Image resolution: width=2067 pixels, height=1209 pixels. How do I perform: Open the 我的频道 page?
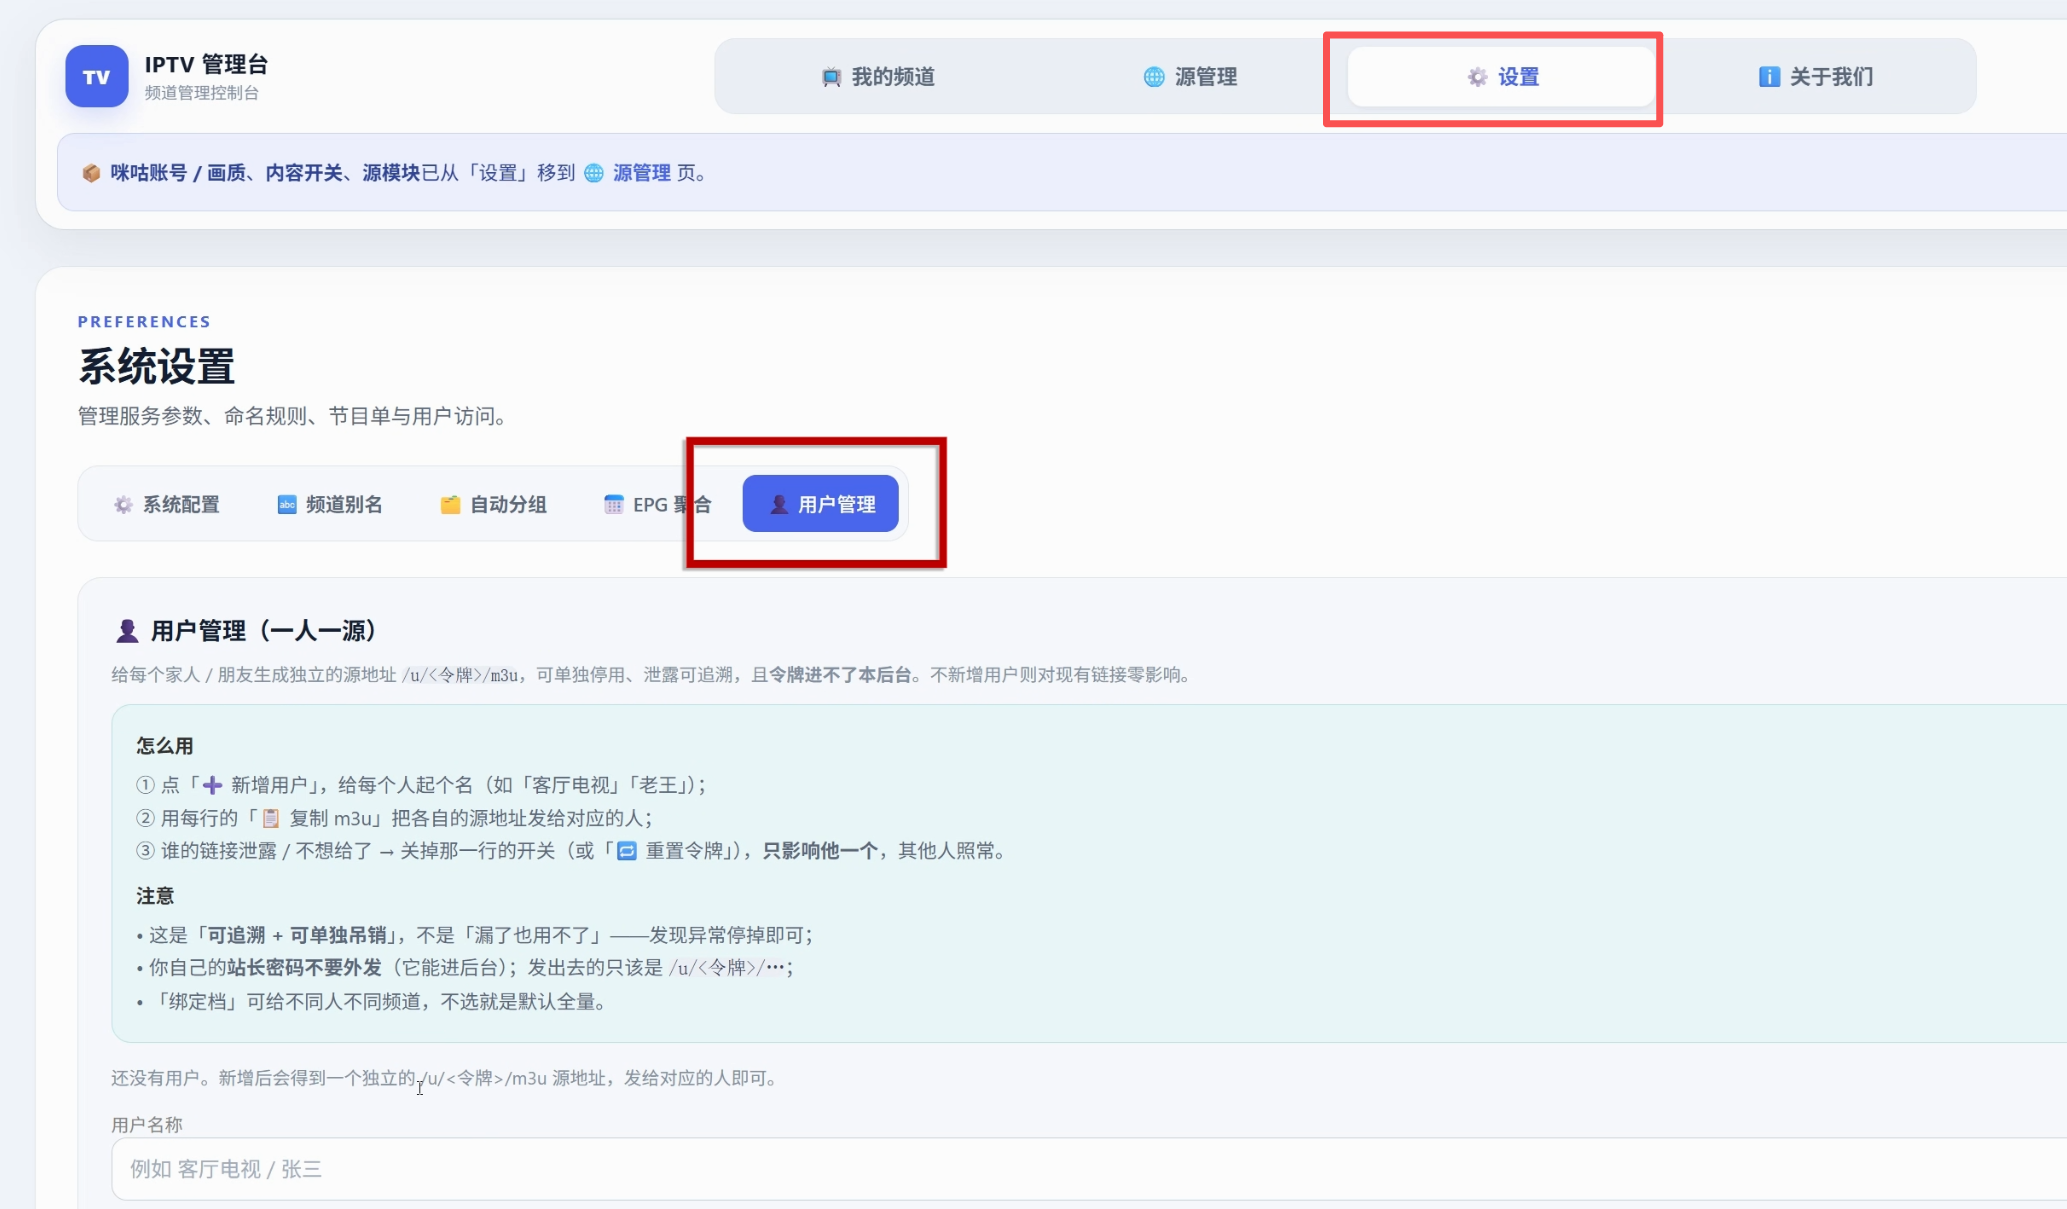pyautogui.click(x=878, y=77)
